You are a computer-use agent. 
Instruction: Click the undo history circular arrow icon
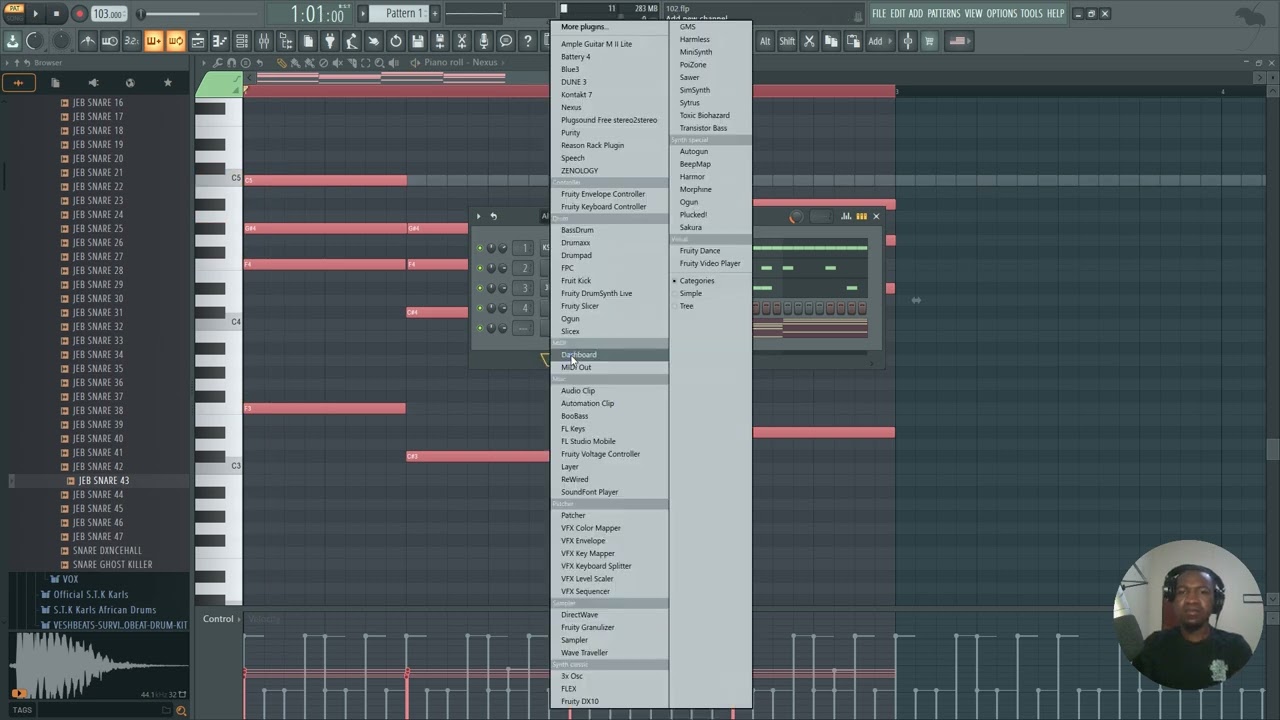(x=396, y=41)
